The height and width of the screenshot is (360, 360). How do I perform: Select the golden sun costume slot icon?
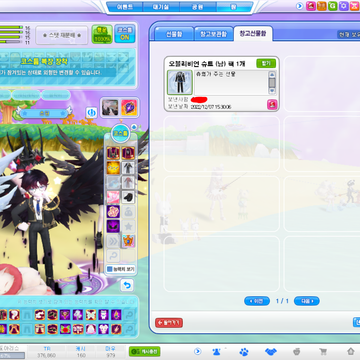113,168
